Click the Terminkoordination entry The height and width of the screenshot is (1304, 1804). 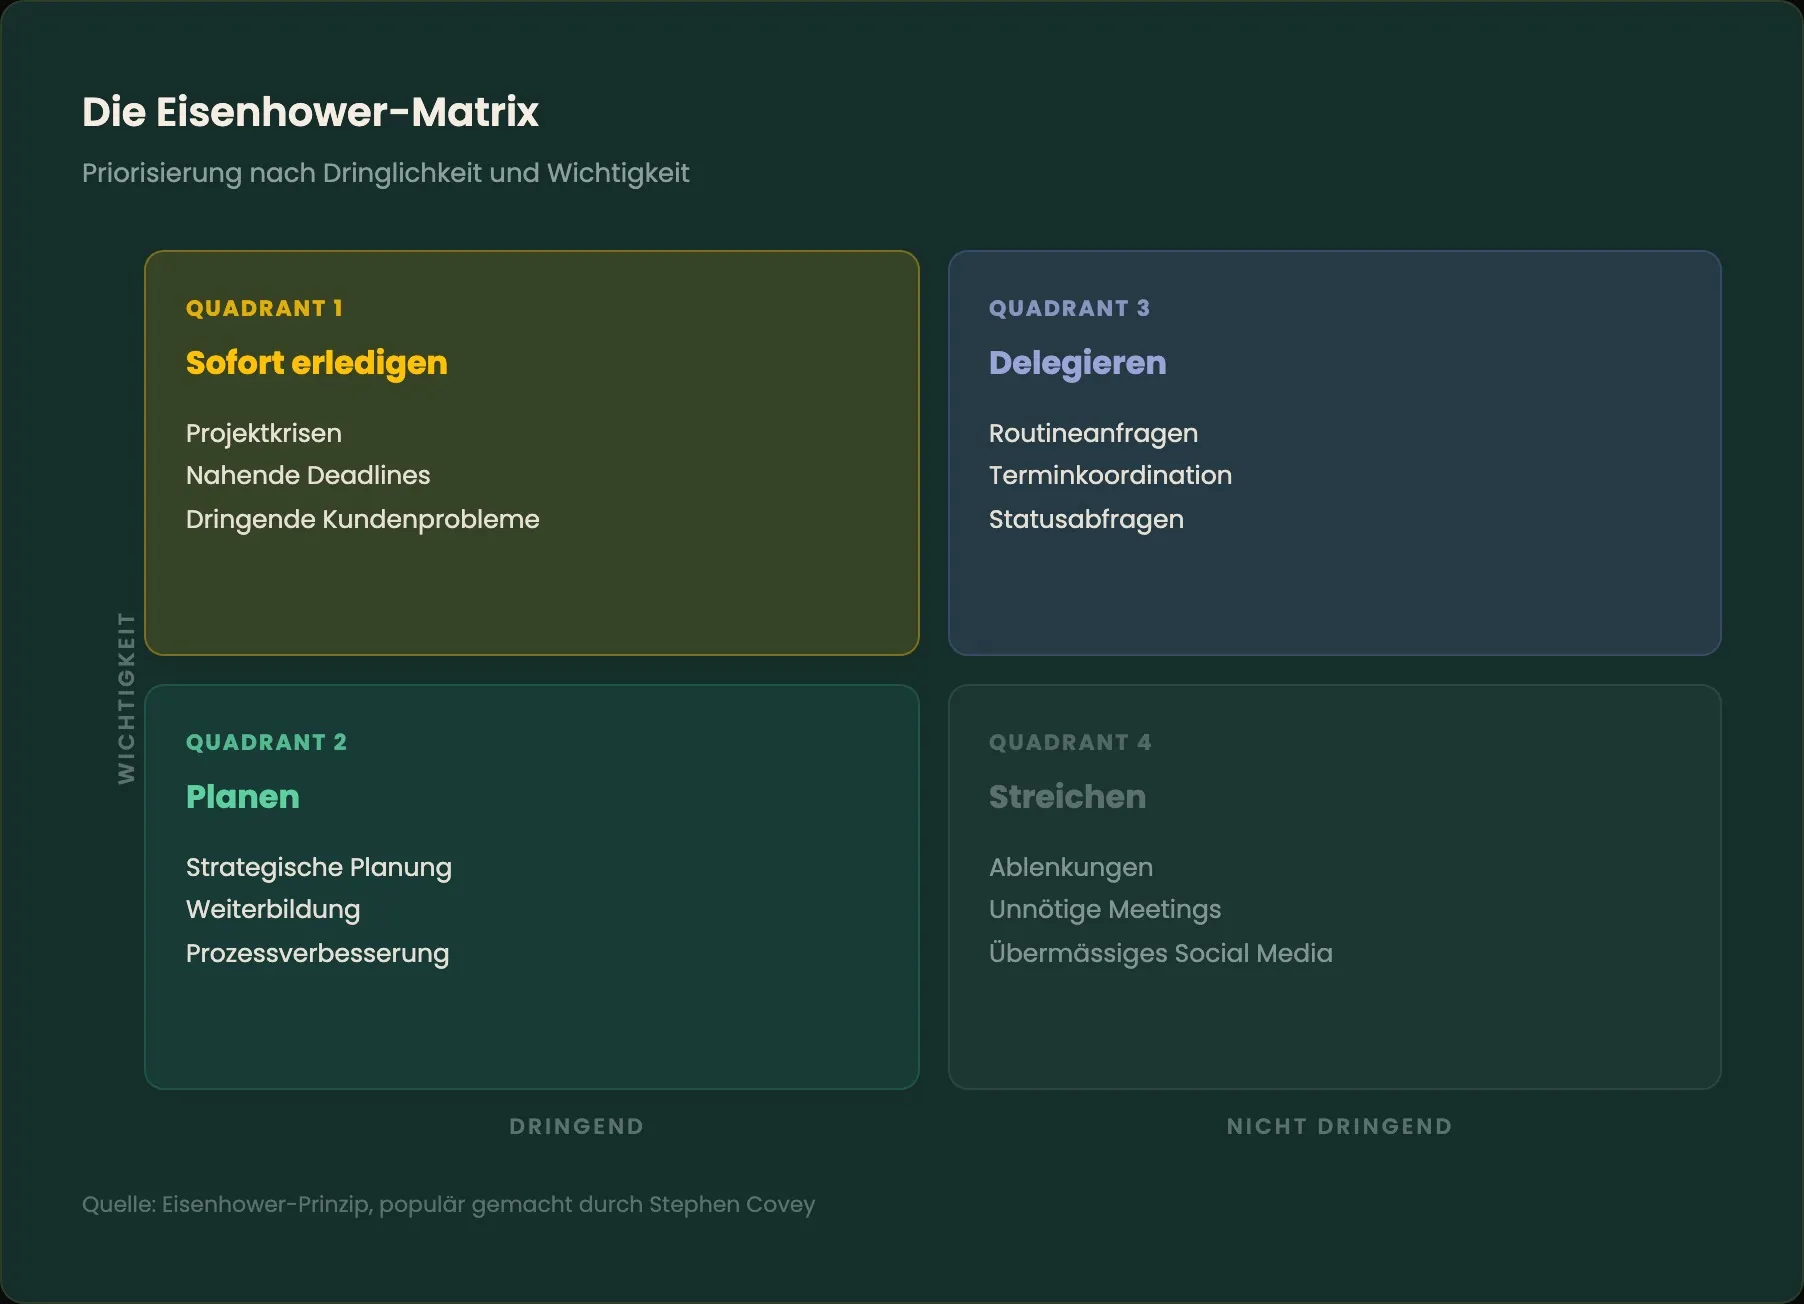1110,475
